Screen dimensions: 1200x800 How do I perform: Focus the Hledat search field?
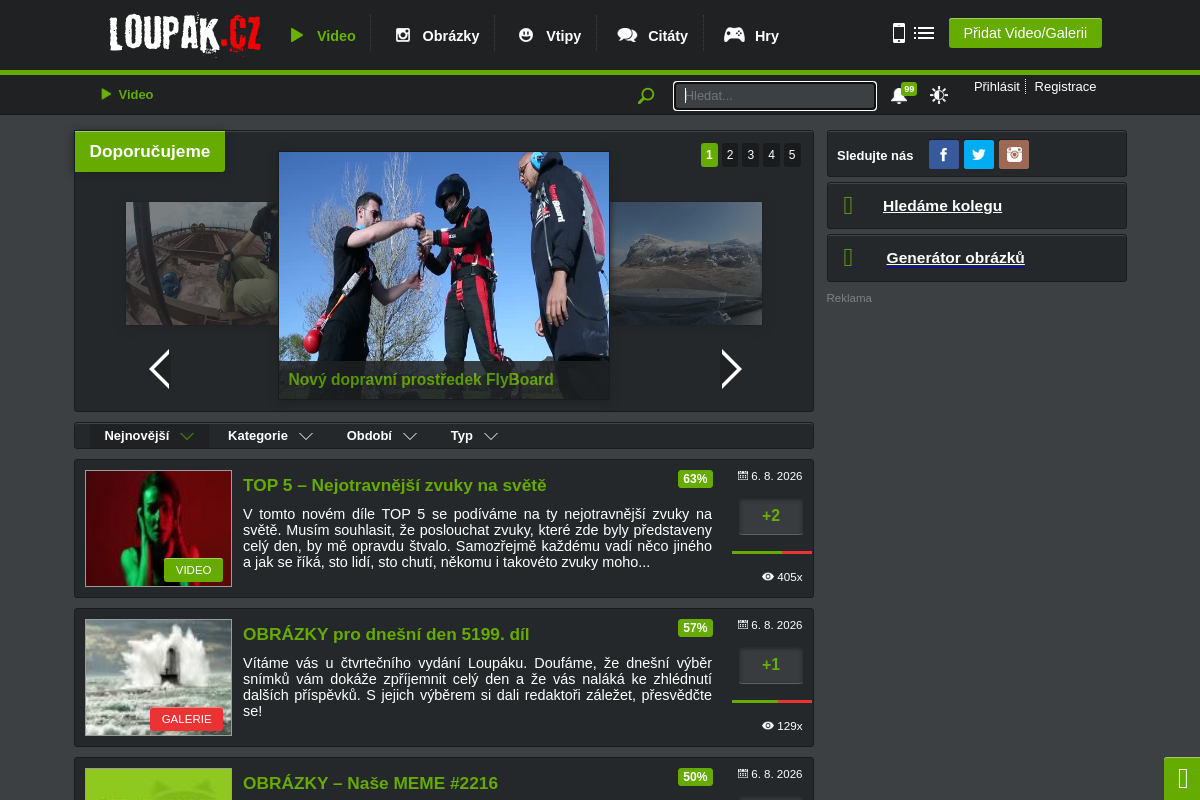pyautogui.click(x=775, y=96)
